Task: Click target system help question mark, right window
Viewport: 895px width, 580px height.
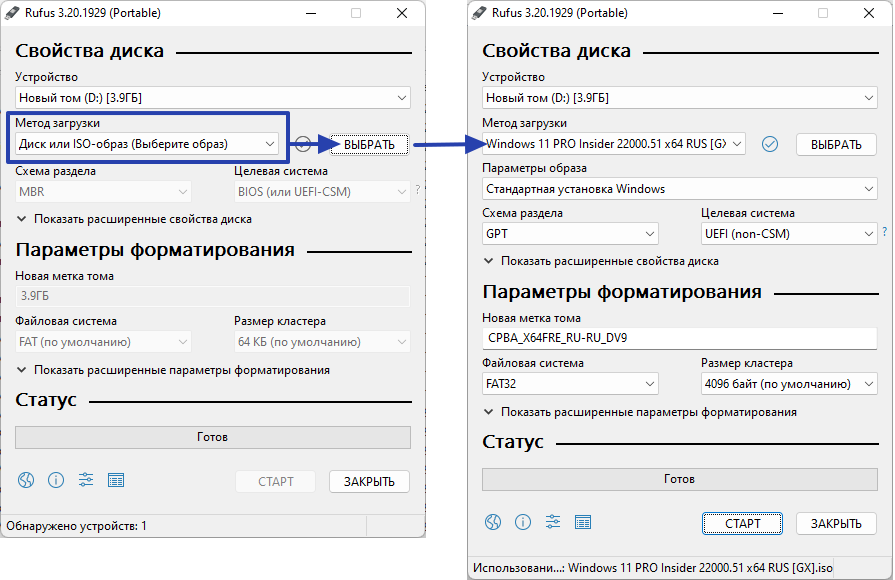Action: click(885, 231)
